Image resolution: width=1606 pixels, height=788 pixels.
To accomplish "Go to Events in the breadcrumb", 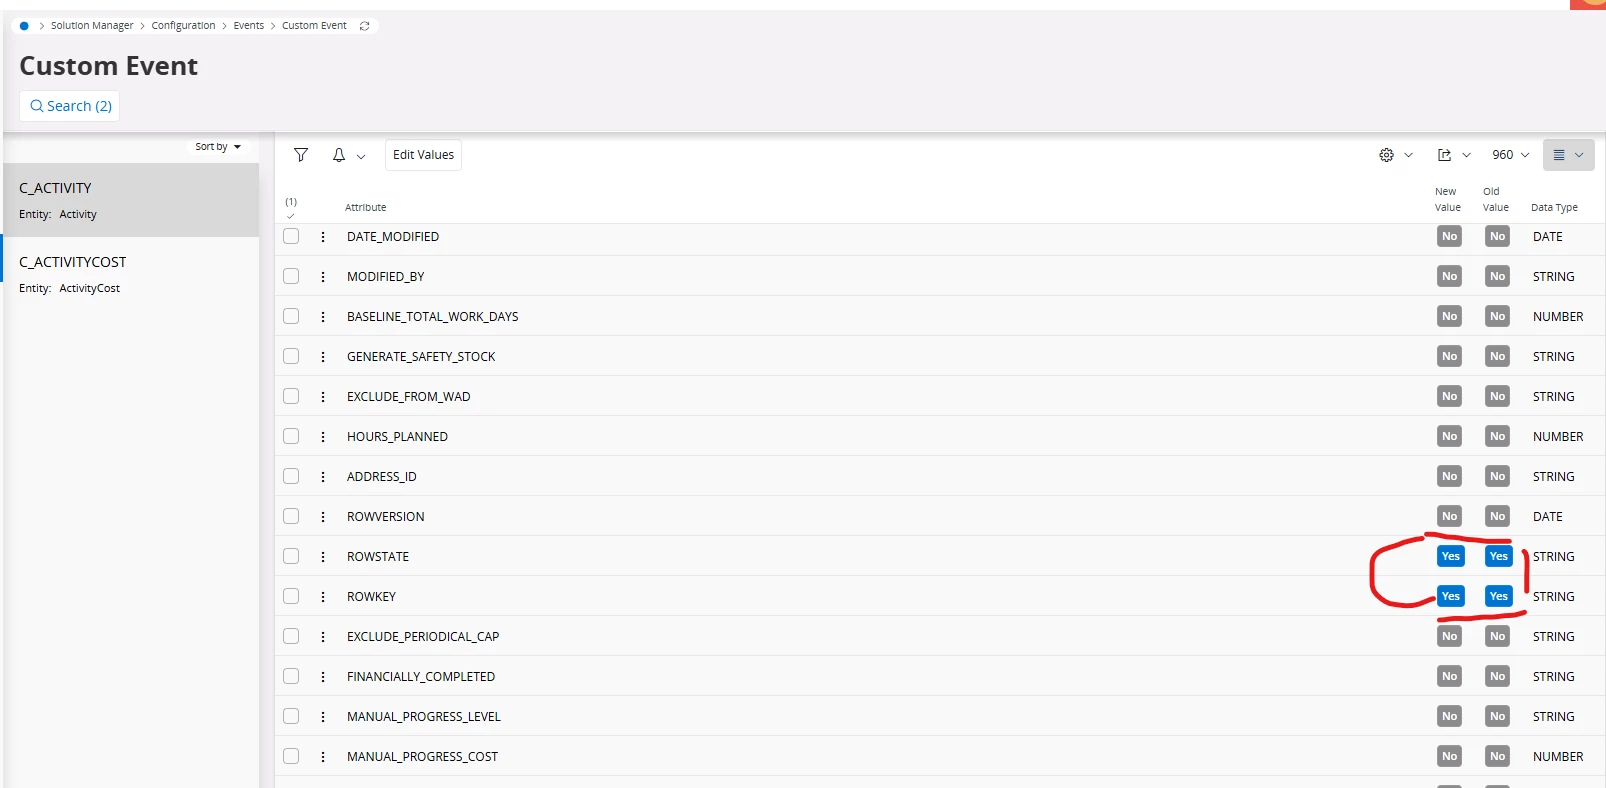I will pyautogui.click(x=249, y=26).
